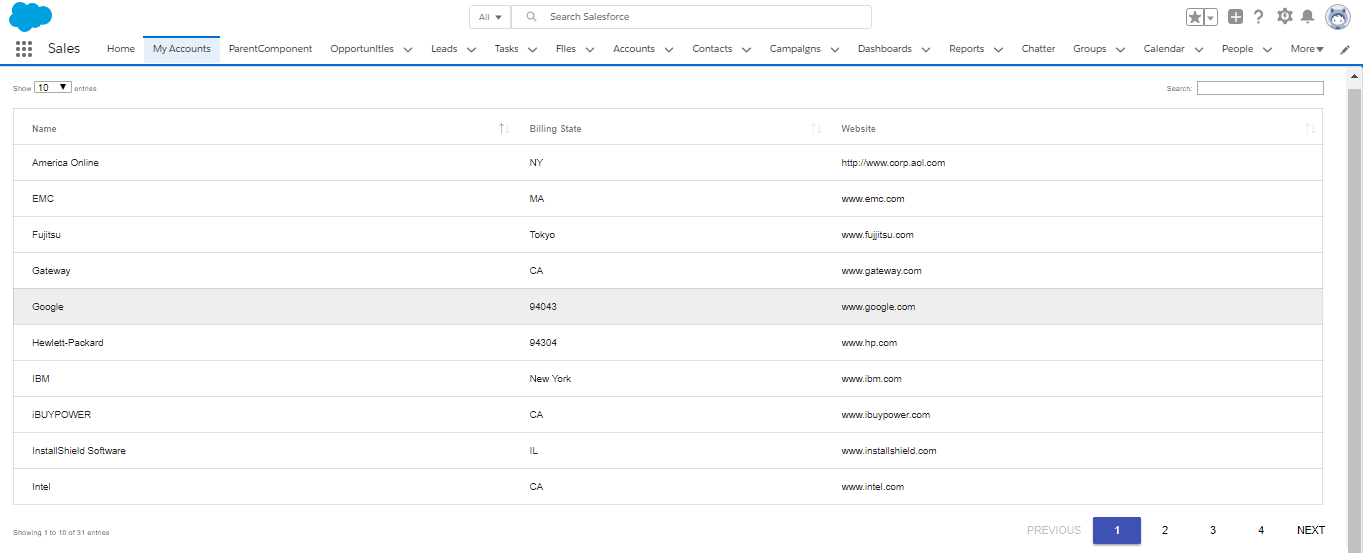Select the America Online account row
The width and height of the screenshot is (1363, 553).
coord(668,163)
